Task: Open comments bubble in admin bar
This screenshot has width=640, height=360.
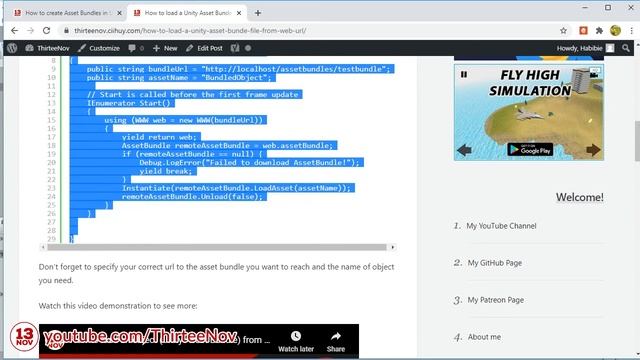Action: click(136, 48)
